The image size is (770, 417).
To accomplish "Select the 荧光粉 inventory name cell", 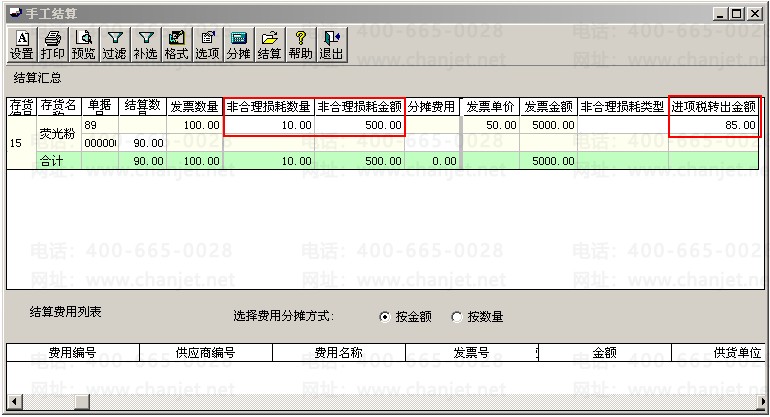I will (59, 134).
